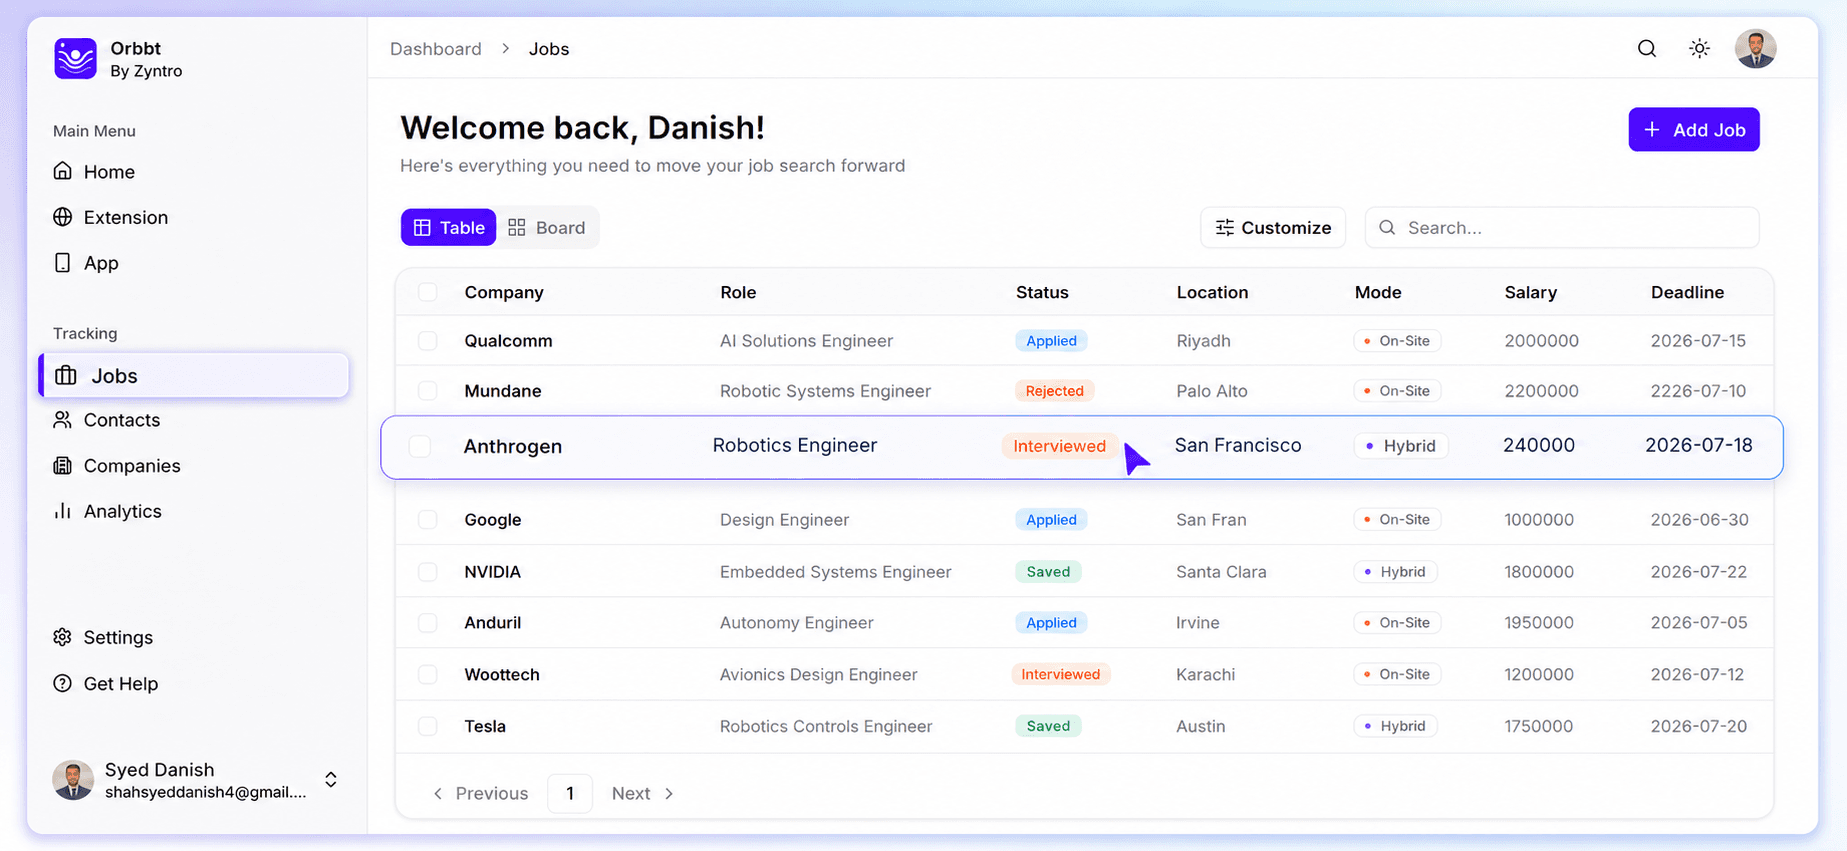1847x851 pixels.
Task: Go to the Previous page
Action: [x=480, y=793]
